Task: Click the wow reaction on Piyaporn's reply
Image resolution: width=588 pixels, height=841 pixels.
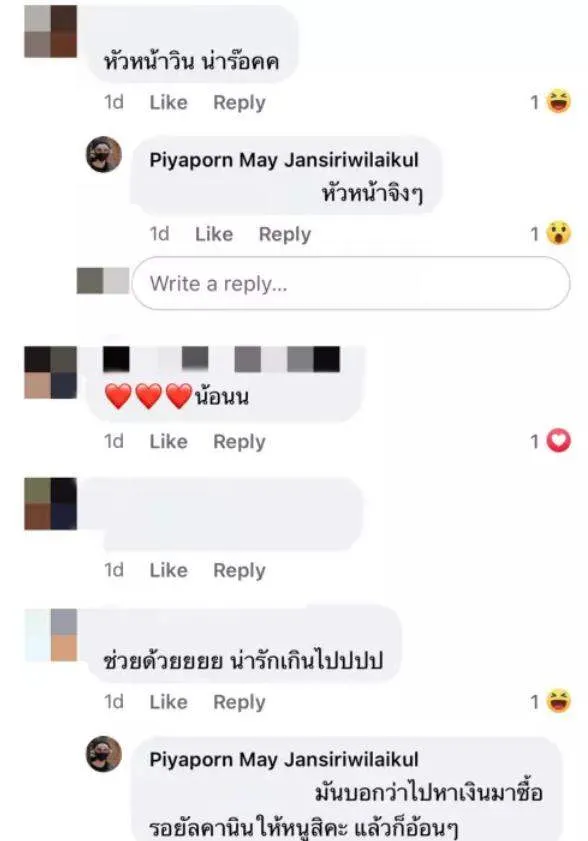Action: pyautogui.click(x=558, y=233)
